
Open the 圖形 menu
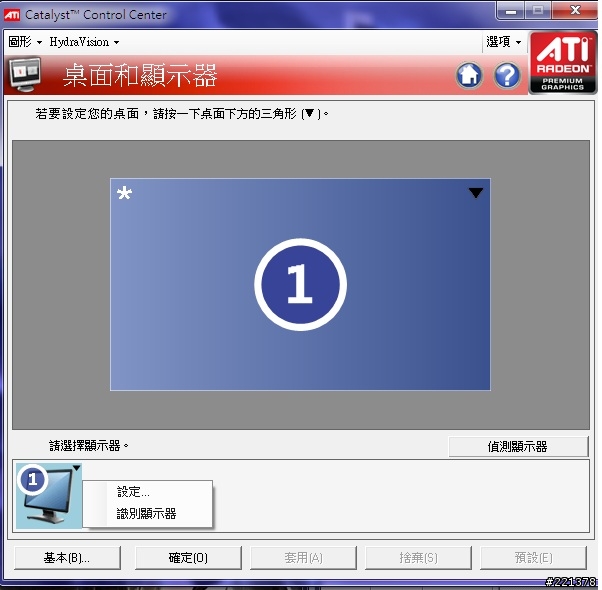pyautogui.click(x=25, y=41)
